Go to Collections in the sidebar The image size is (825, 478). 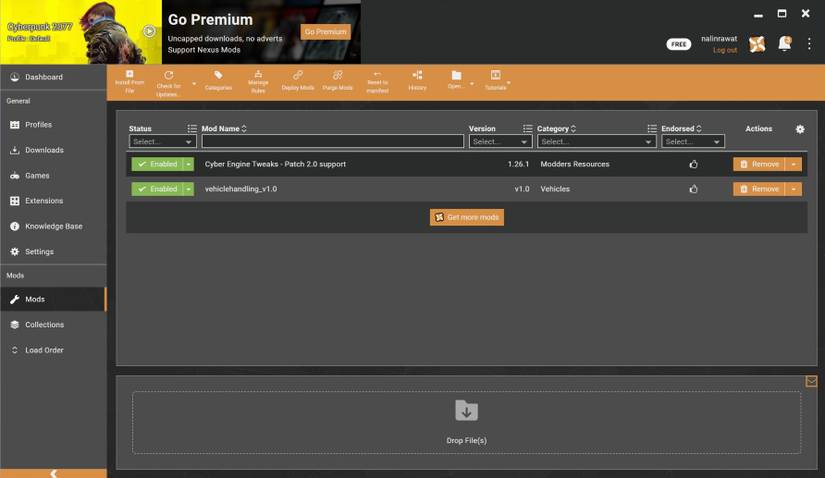[x=44, y=325]
